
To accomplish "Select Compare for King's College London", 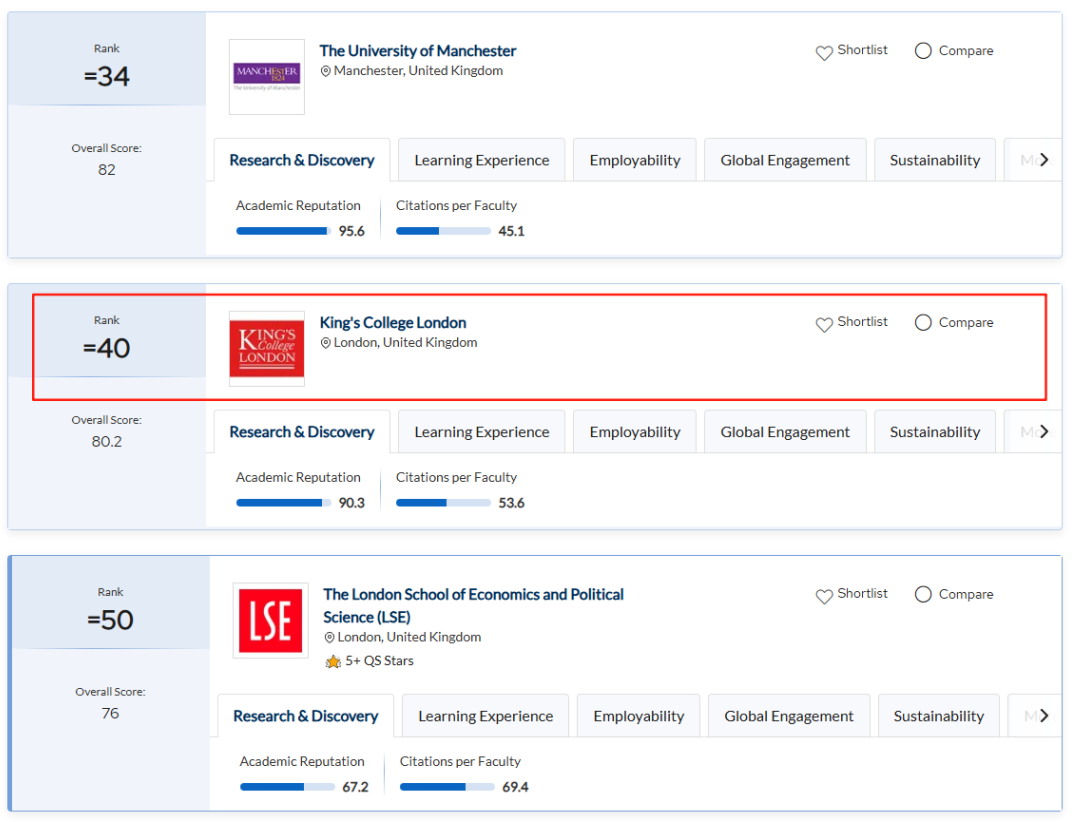I will (x=923, y=323).
